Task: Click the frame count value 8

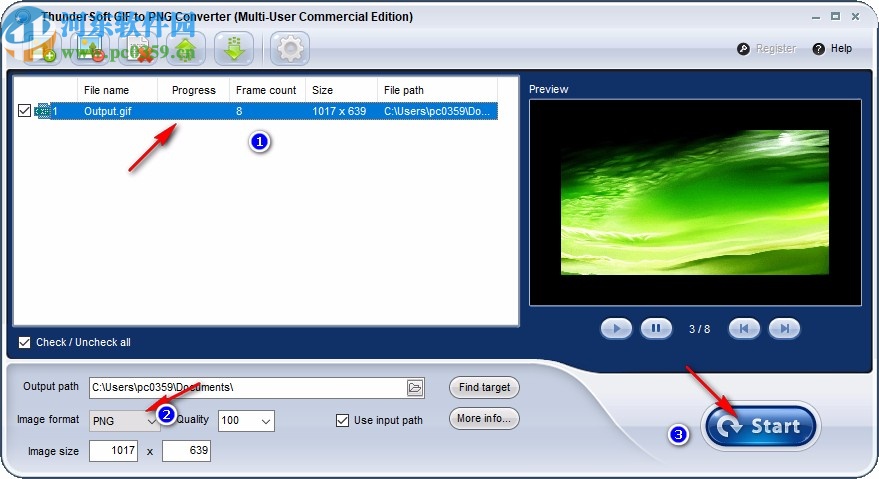Action: (x=239, y=111)
